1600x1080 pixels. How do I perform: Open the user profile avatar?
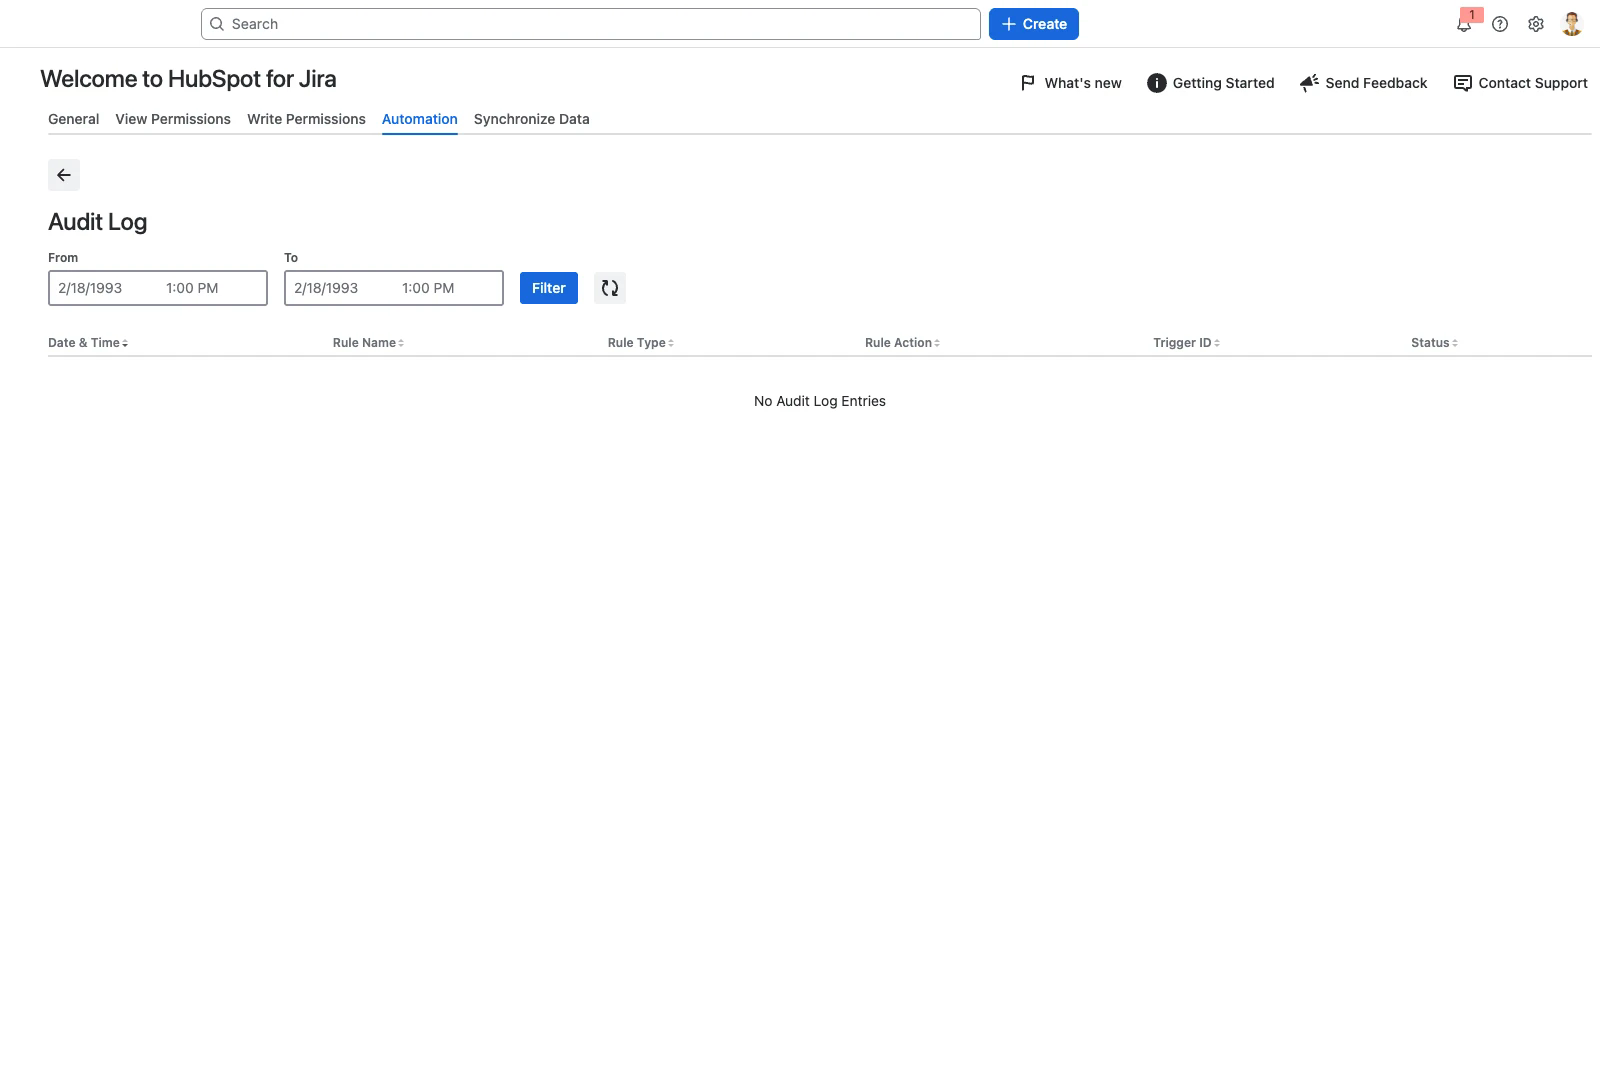(x=1572, y=24)
